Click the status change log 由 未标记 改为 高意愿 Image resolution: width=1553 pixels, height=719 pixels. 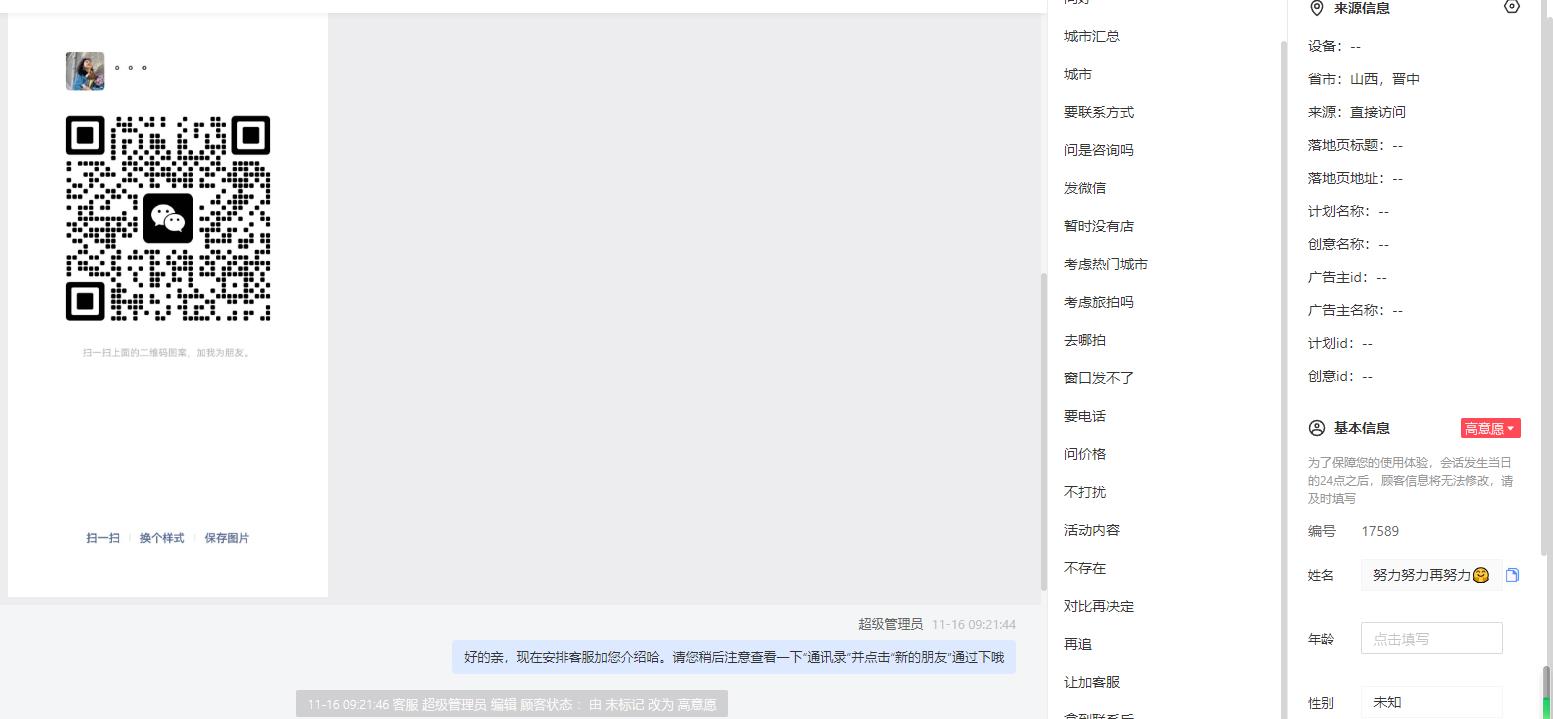tap(512, 704)
